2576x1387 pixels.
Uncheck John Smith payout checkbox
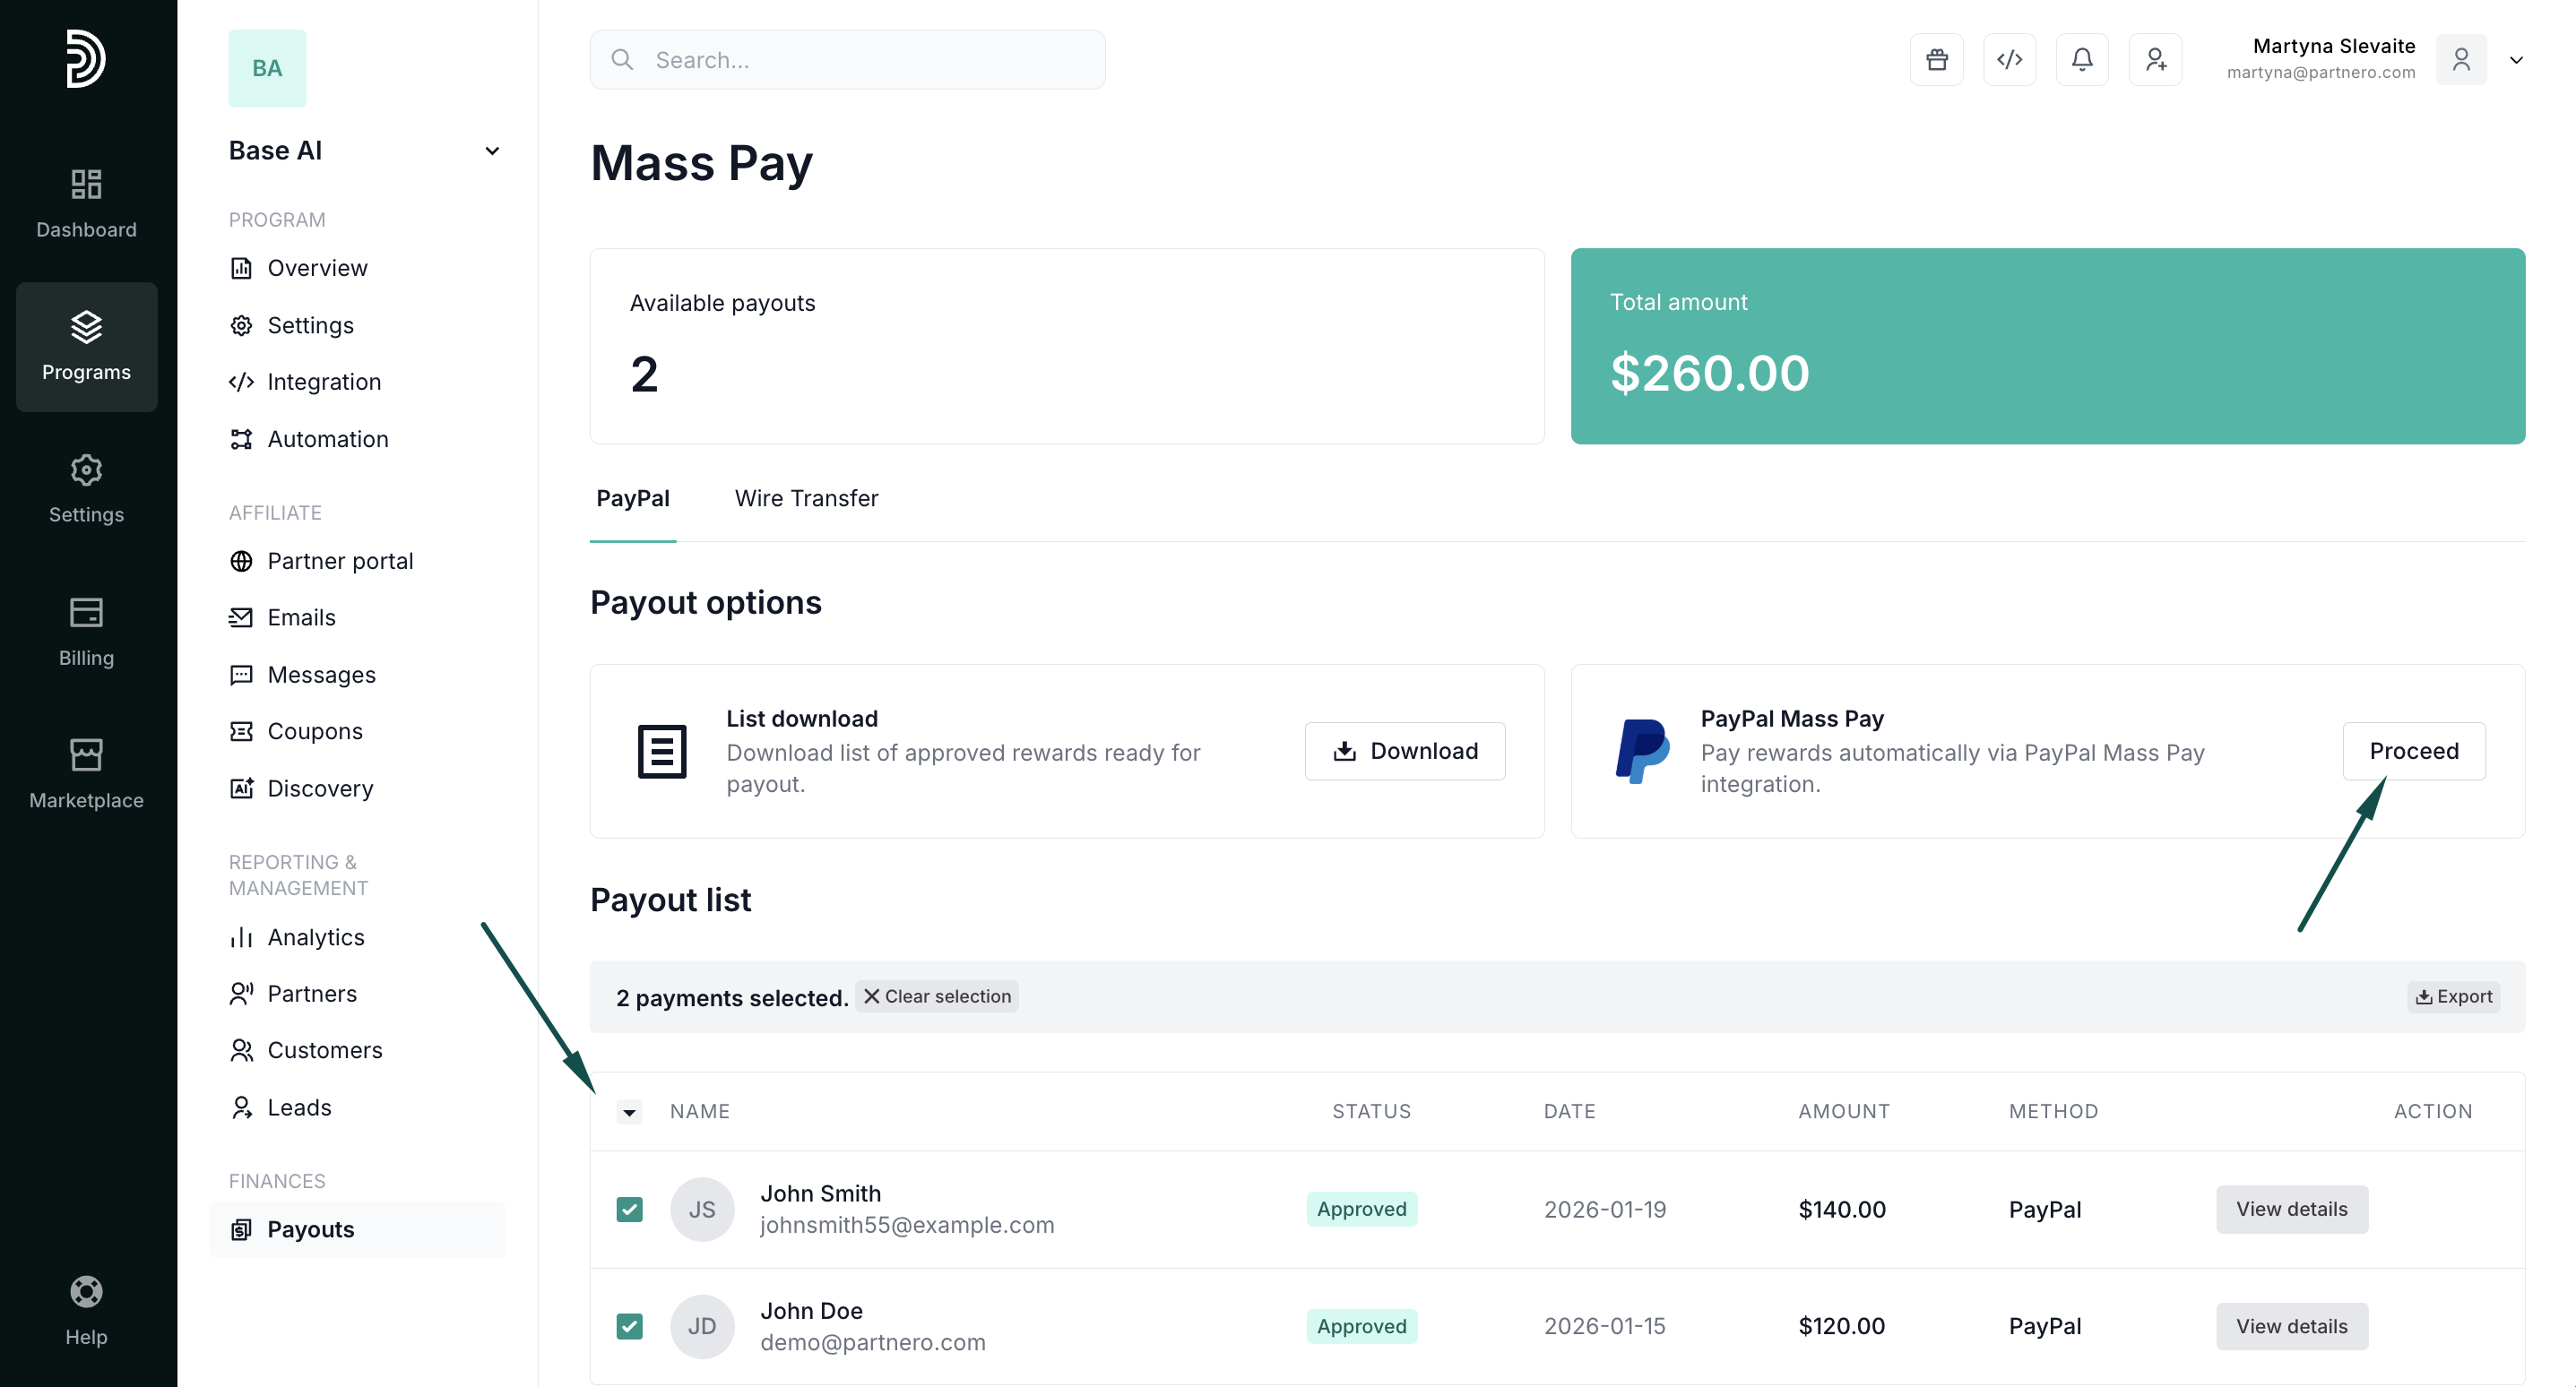(x=629, y=1209)
